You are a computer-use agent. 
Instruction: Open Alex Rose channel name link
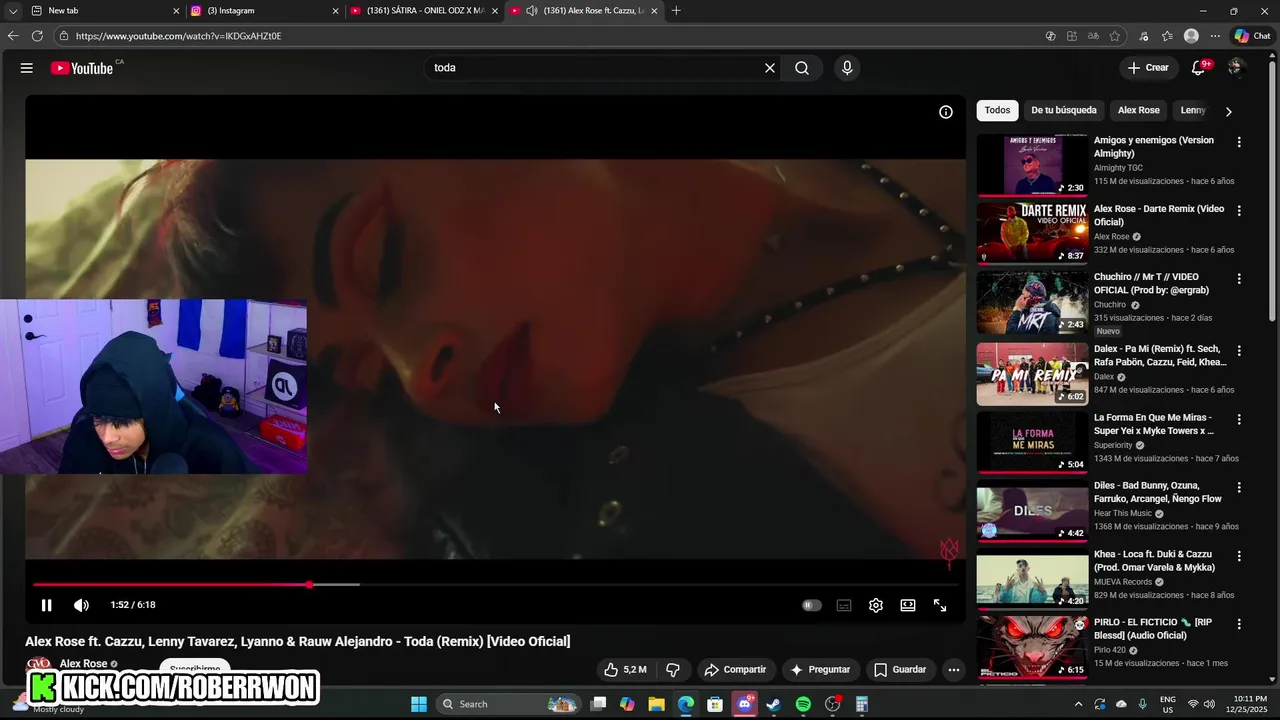click(x=83, y=664)
